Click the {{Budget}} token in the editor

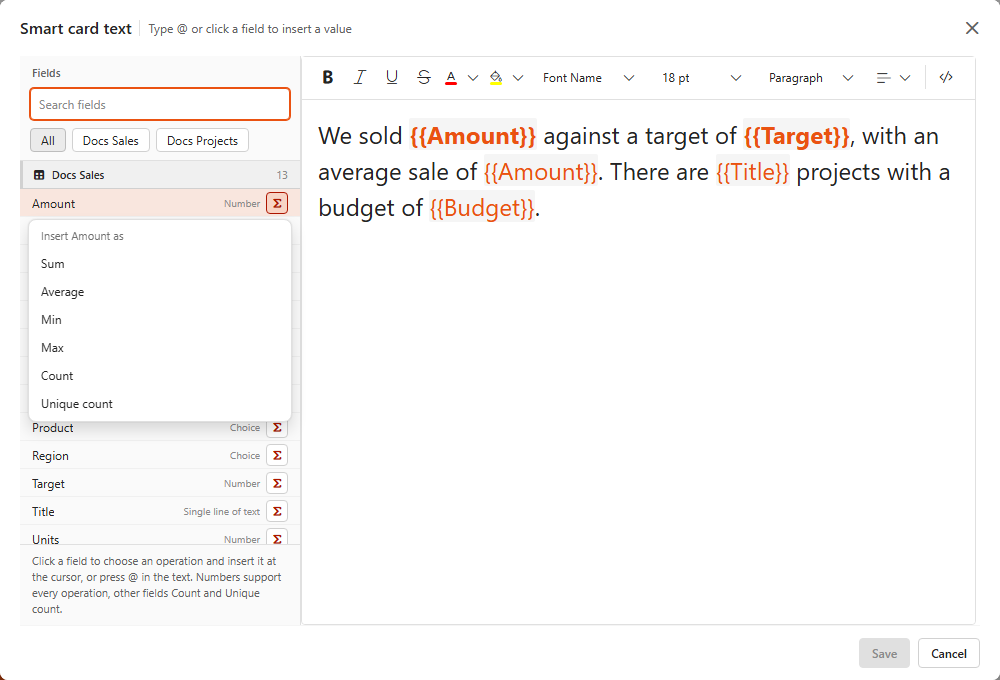(482, 209)
